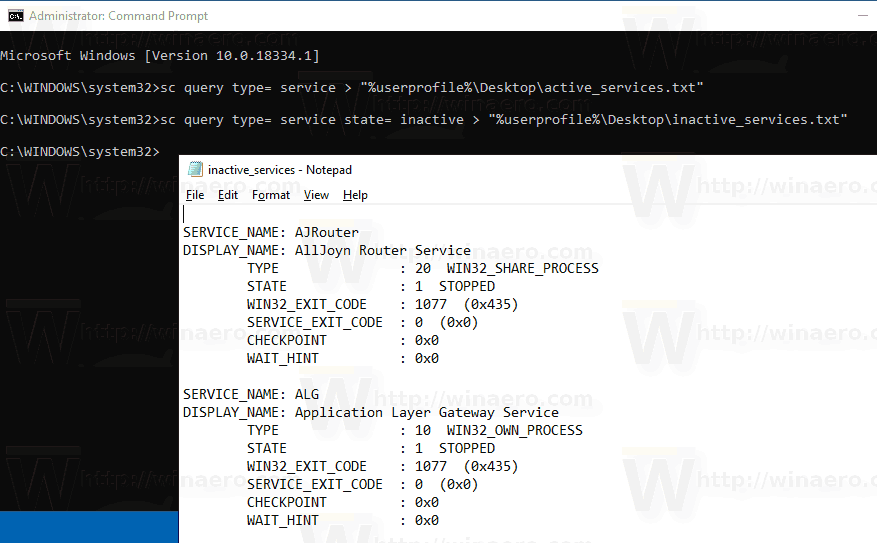Open the File menu in Notepad

point(195,195)
